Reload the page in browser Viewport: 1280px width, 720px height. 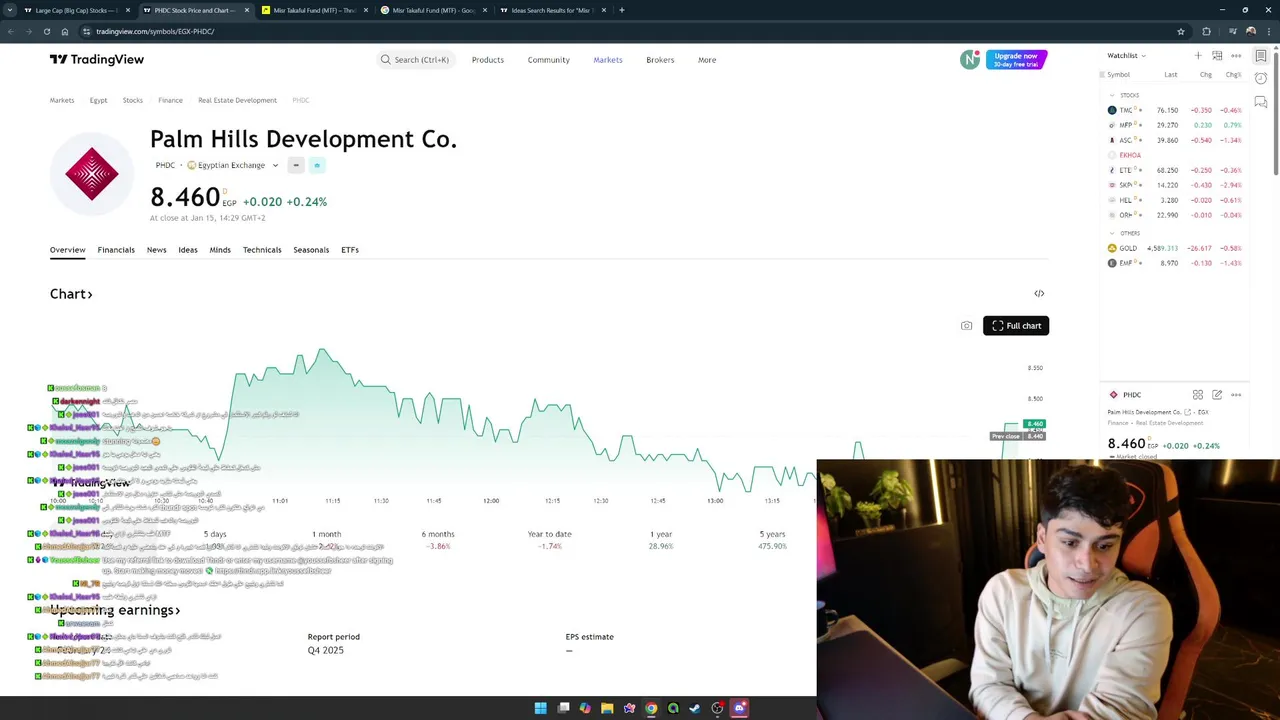46,31
